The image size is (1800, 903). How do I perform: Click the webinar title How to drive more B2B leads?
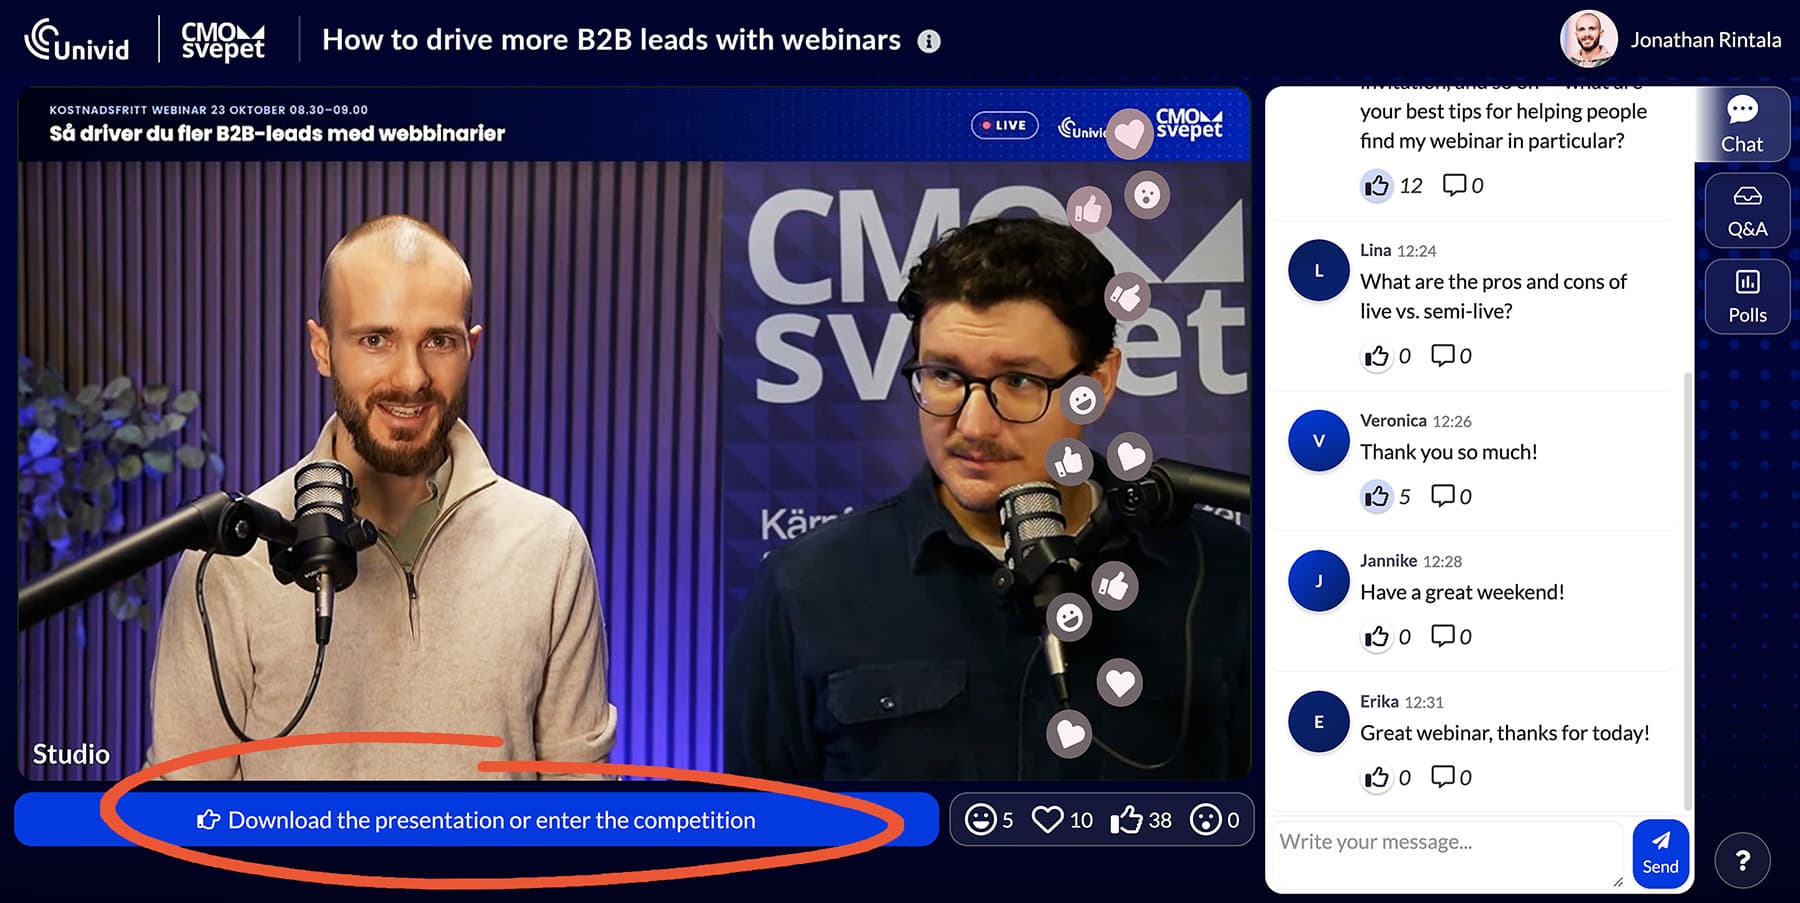tap(611, 40)
